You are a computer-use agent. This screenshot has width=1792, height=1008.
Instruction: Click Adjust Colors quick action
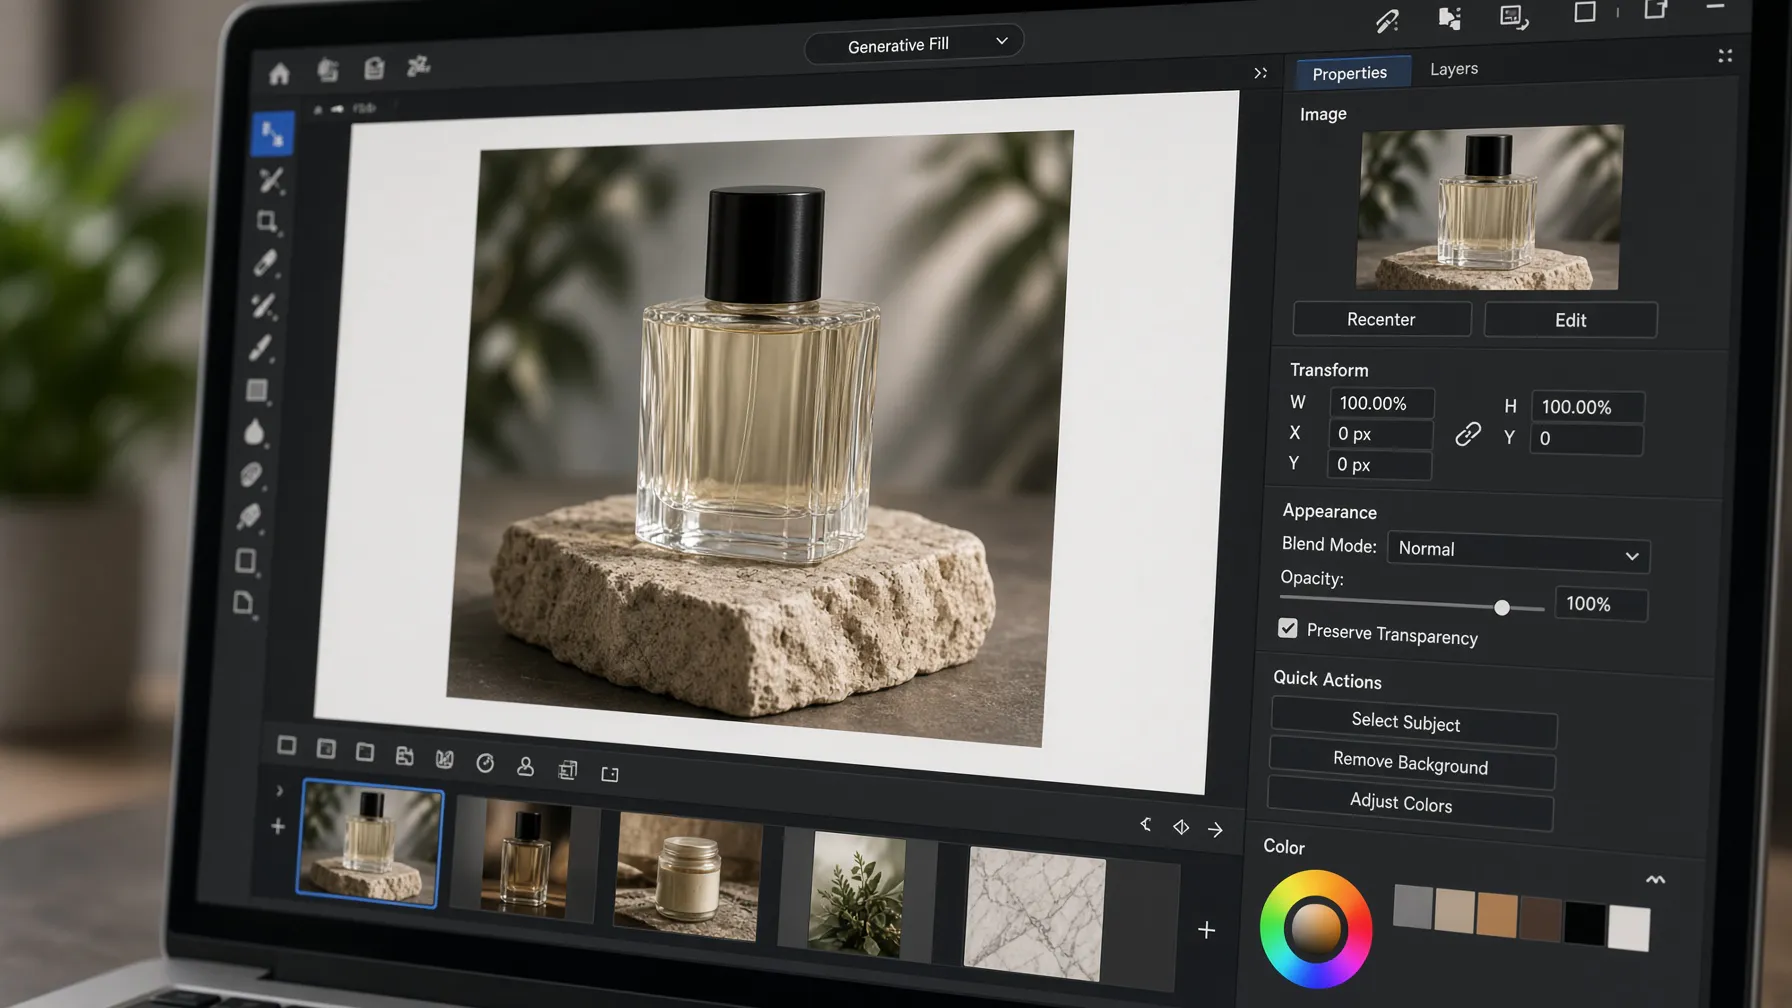point(1408,803)
